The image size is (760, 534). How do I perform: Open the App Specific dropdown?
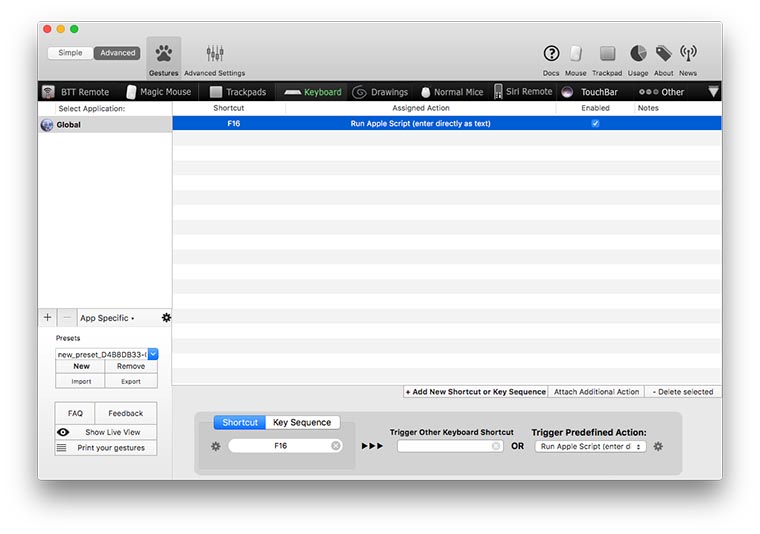(106, 318)
